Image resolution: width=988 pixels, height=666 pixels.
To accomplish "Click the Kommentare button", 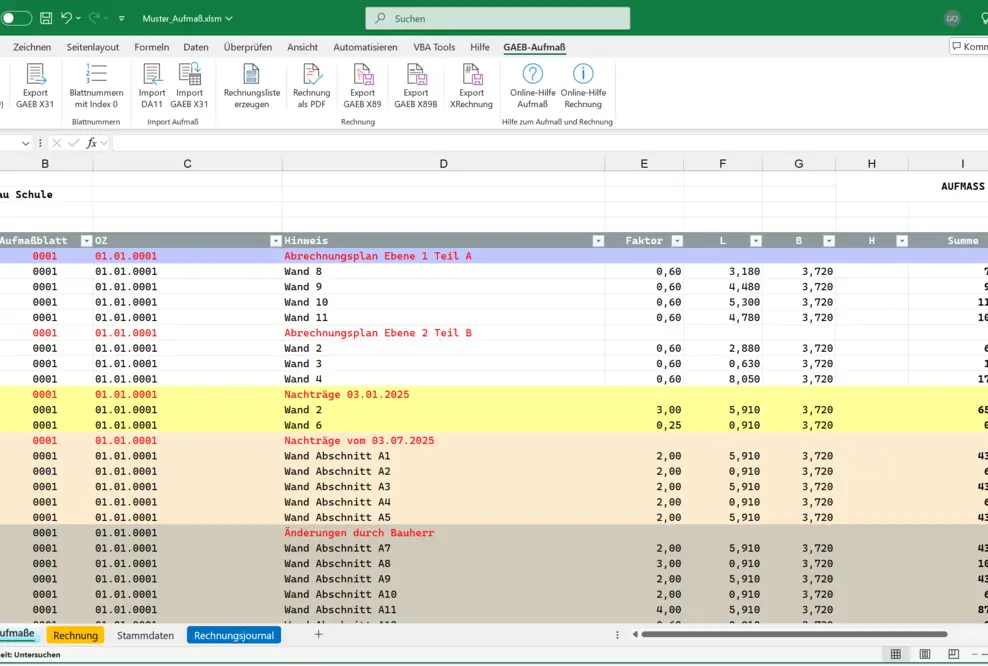I will 969,47.
